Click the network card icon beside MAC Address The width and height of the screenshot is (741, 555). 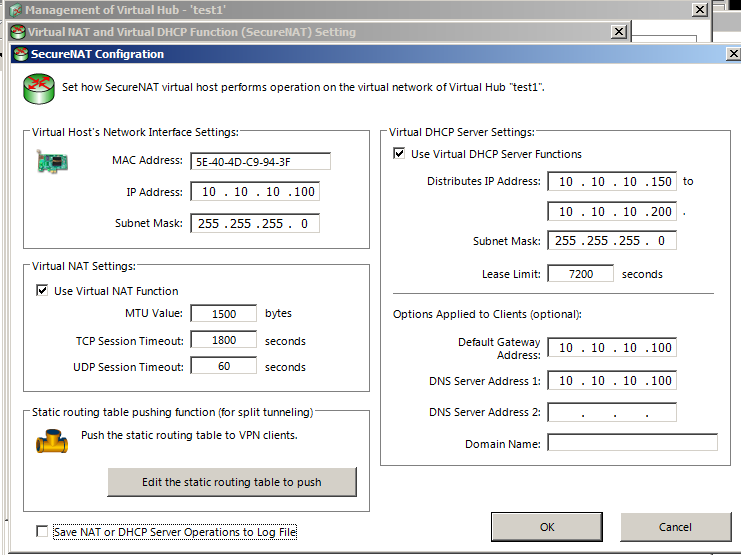[52, 162]
